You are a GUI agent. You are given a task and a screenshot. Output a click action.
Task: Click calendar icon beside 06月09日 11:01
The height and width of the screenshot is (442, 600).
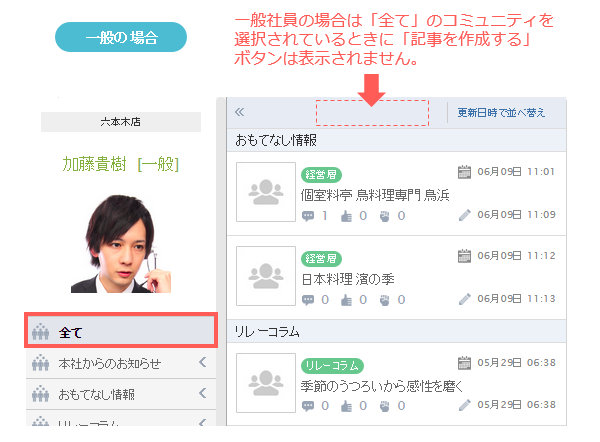pos(464,172)
